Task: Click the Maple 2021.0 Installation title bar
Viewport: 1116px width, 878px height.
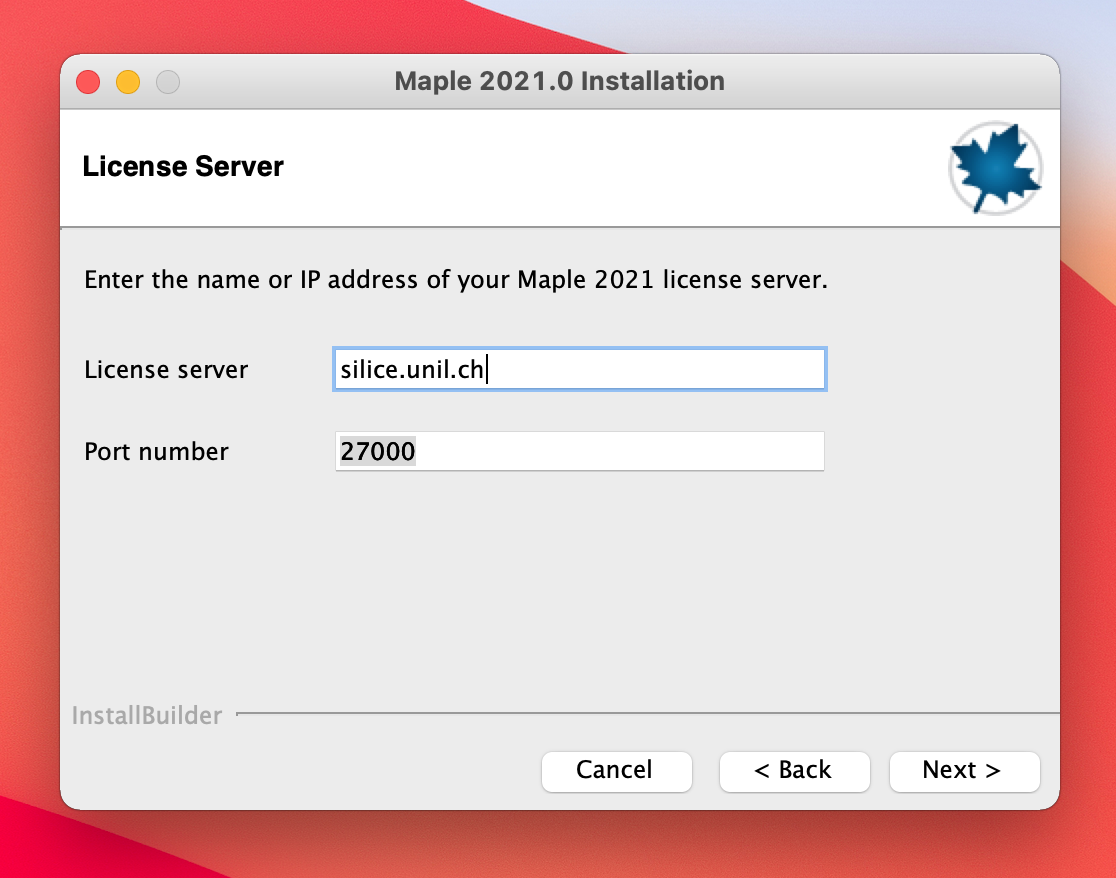Action: point(559,81)
